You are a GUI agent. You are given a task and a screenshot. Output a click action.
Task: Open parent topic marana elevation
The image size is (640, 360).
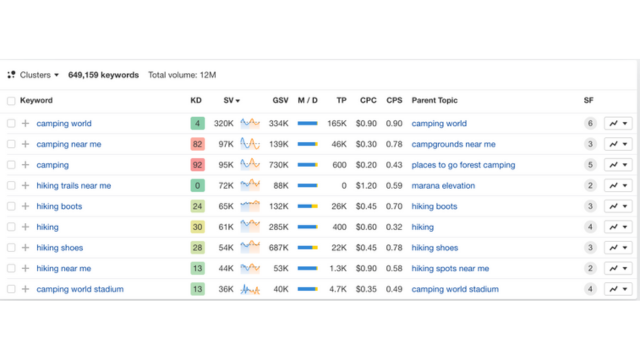pos(443,186)
